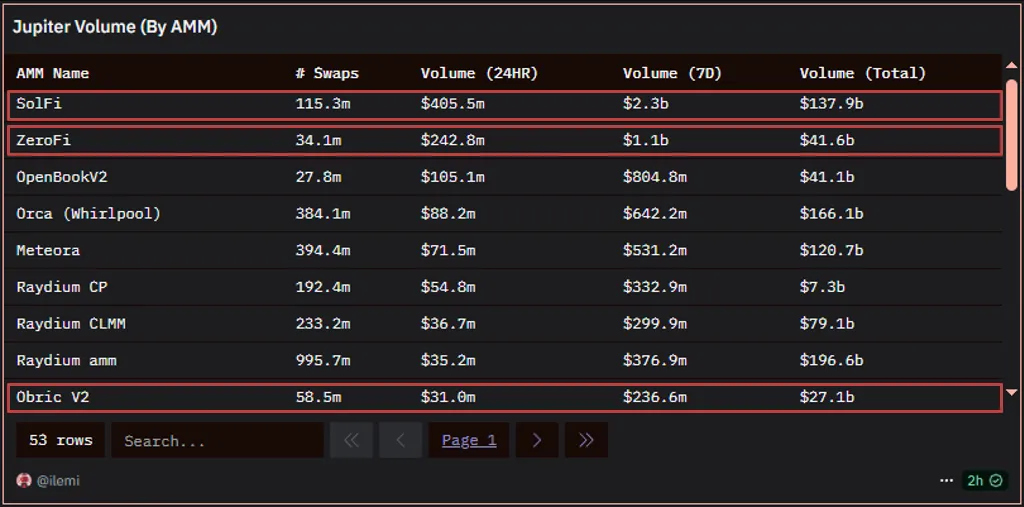The width and height of the screenshot is (1024, 507).
Task: Go to the first page (double-left arrow)
Action: [x=351, y=440]
